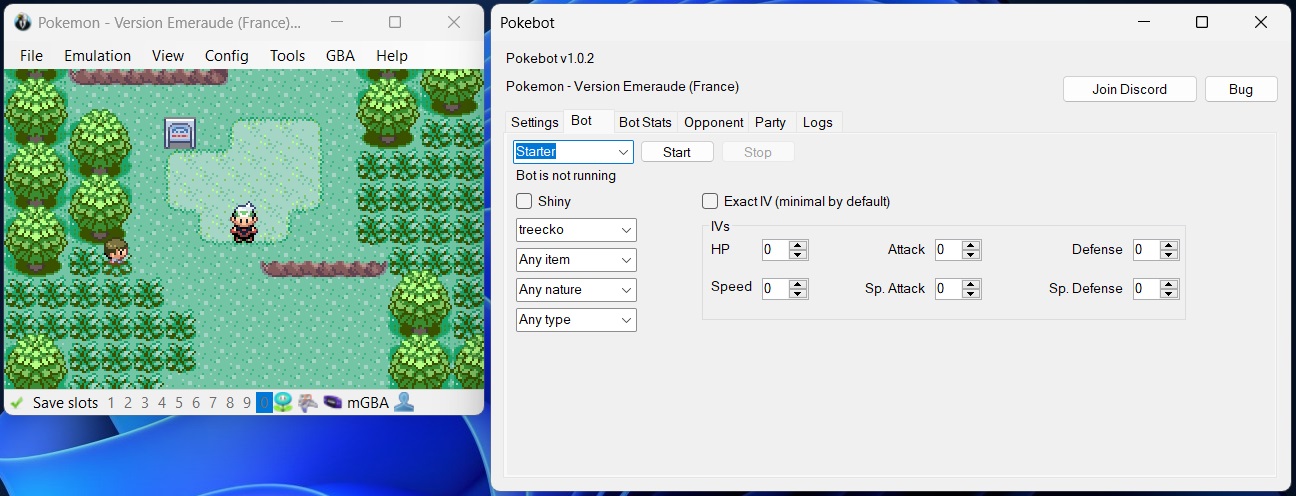Image resolution: width=1296 pixels, height=496 pixels.
Task: Switch to the Opponent tab
Action: coord(713,122)
